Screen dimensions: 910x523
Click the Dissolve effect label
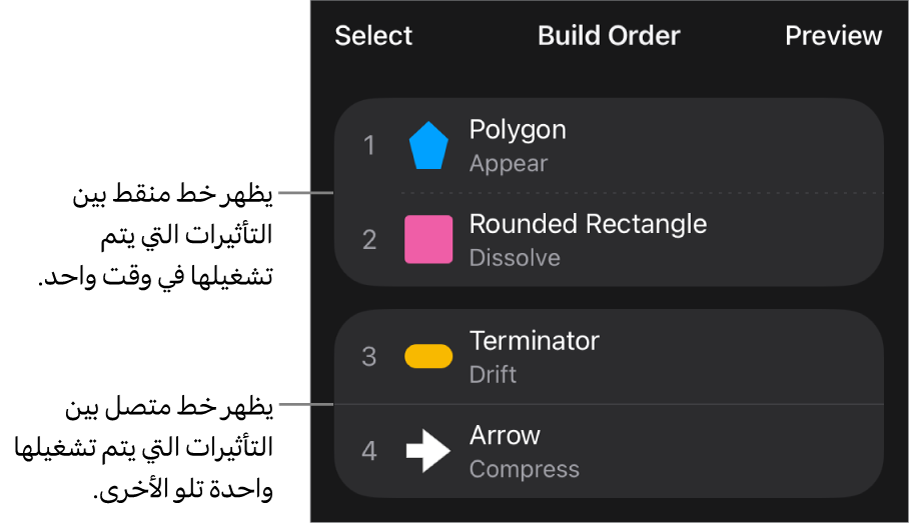(514, 258)
